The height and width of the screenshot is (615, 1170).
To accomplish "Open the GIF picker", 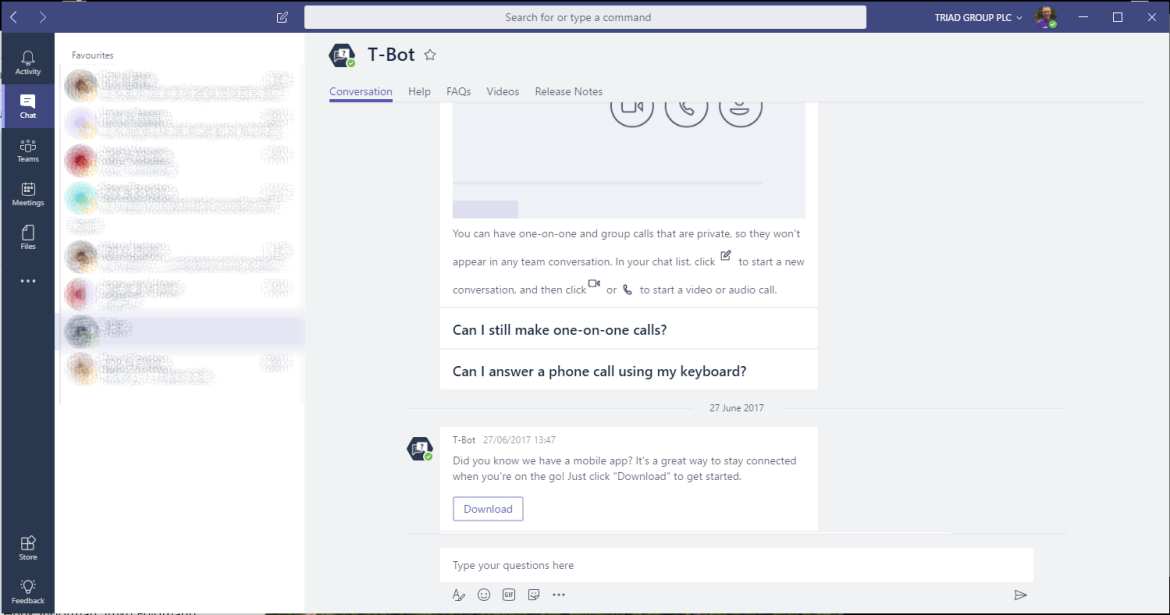I will [x=509, y=595].
